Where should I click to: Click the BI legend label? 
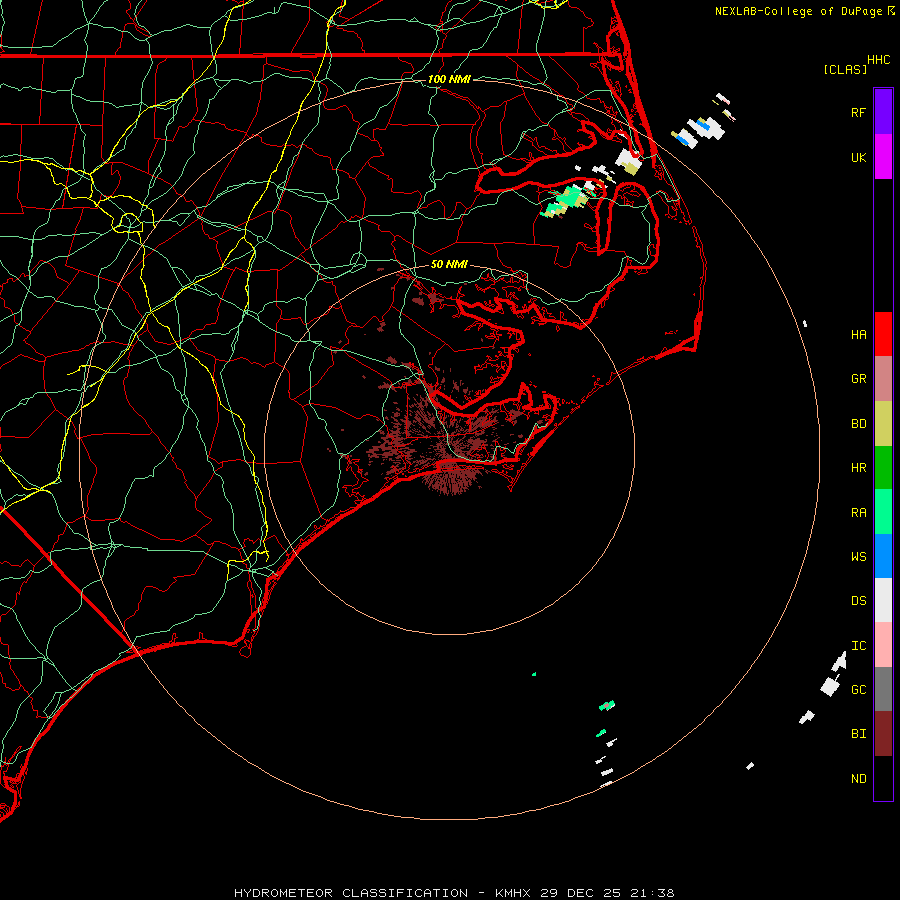pyautogui.click(x=858, y=734)
